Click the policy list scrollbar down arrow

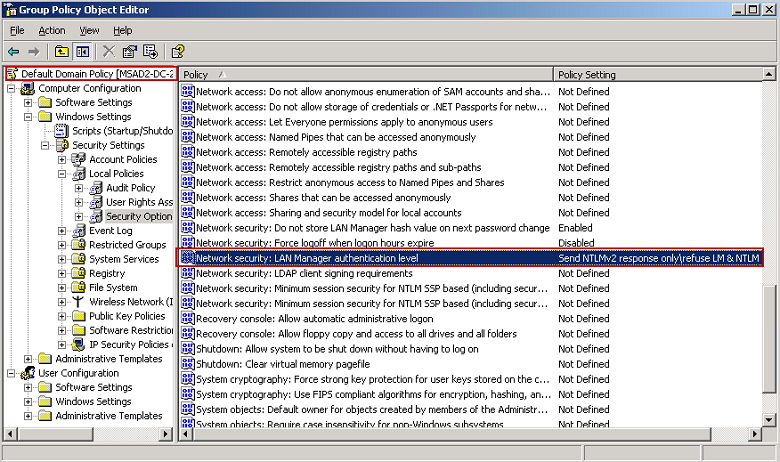point(771,422)
